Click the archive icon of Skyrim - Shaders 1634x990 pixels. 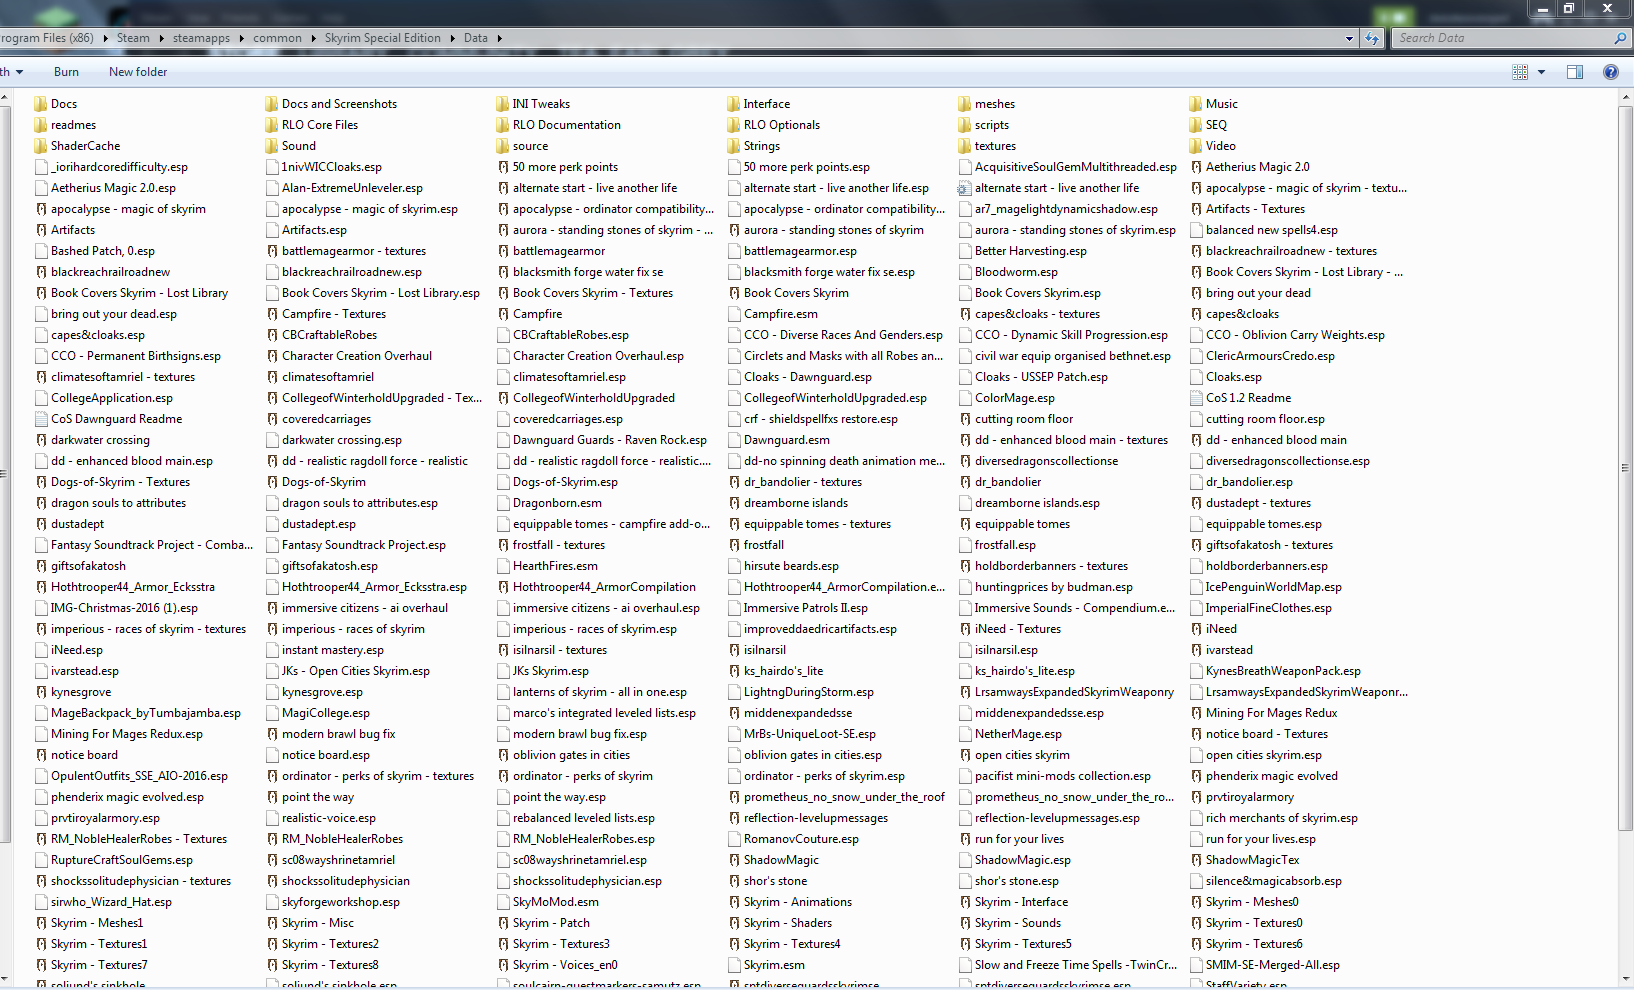734,923
